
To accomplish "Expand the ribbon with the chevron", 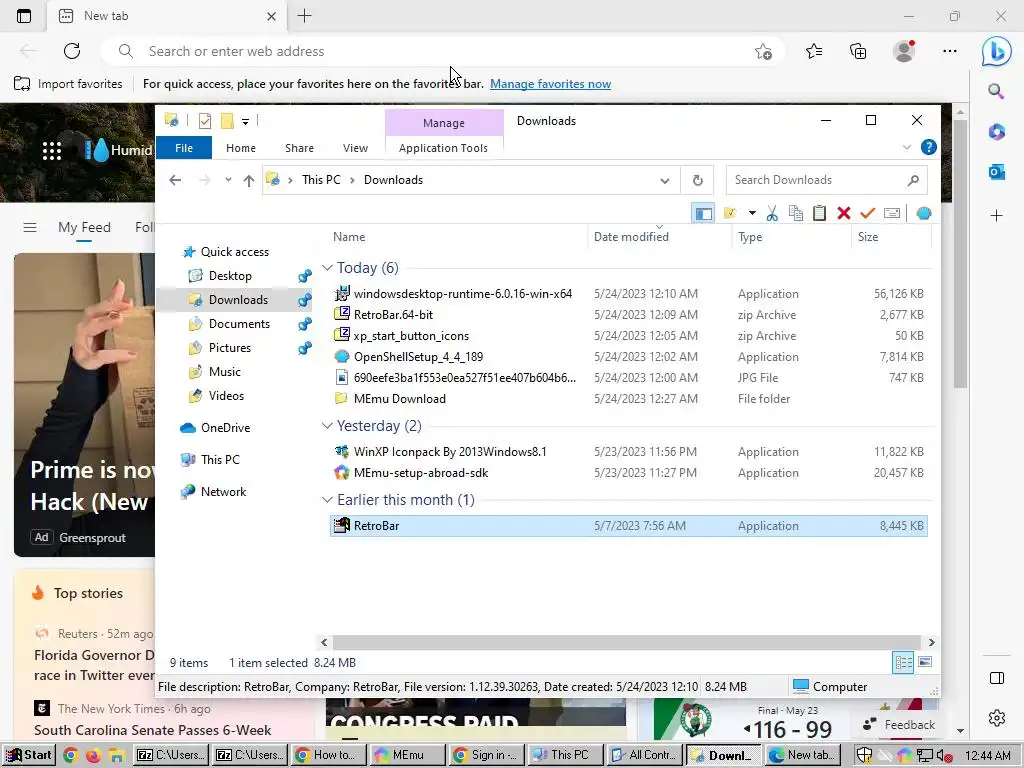I will [x=906, y=148].
